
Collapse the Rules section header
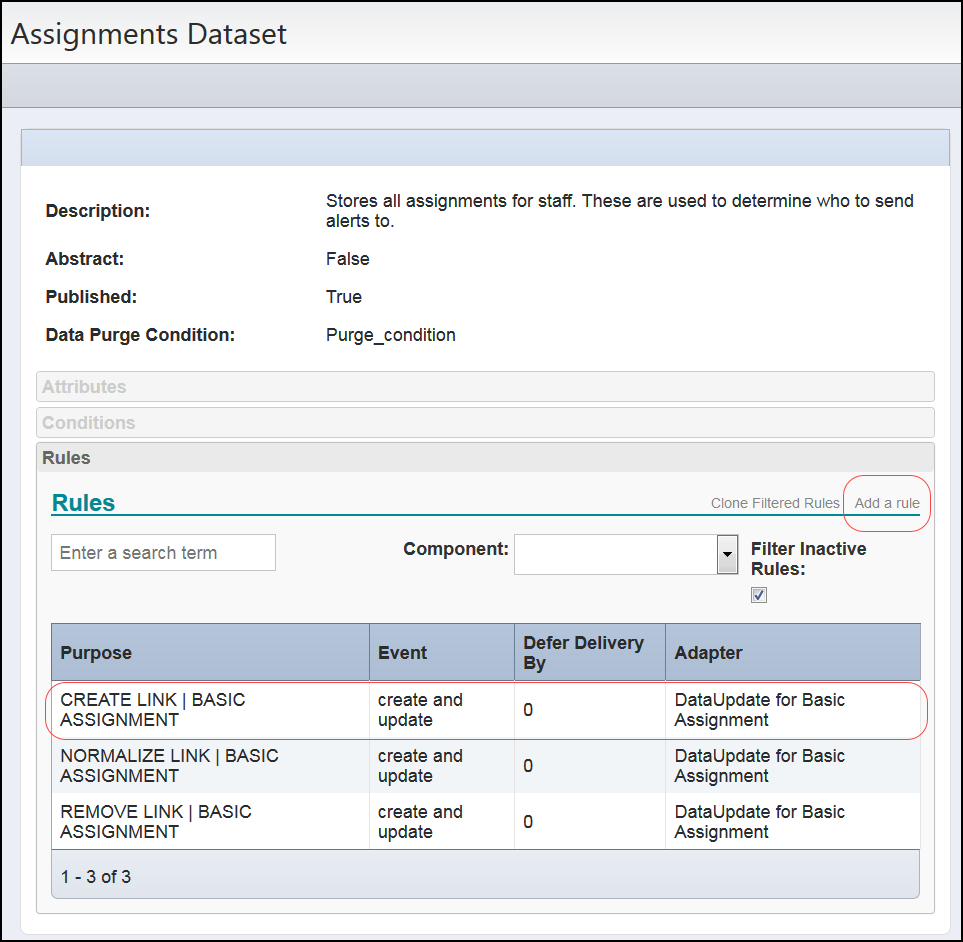point(485,457)
